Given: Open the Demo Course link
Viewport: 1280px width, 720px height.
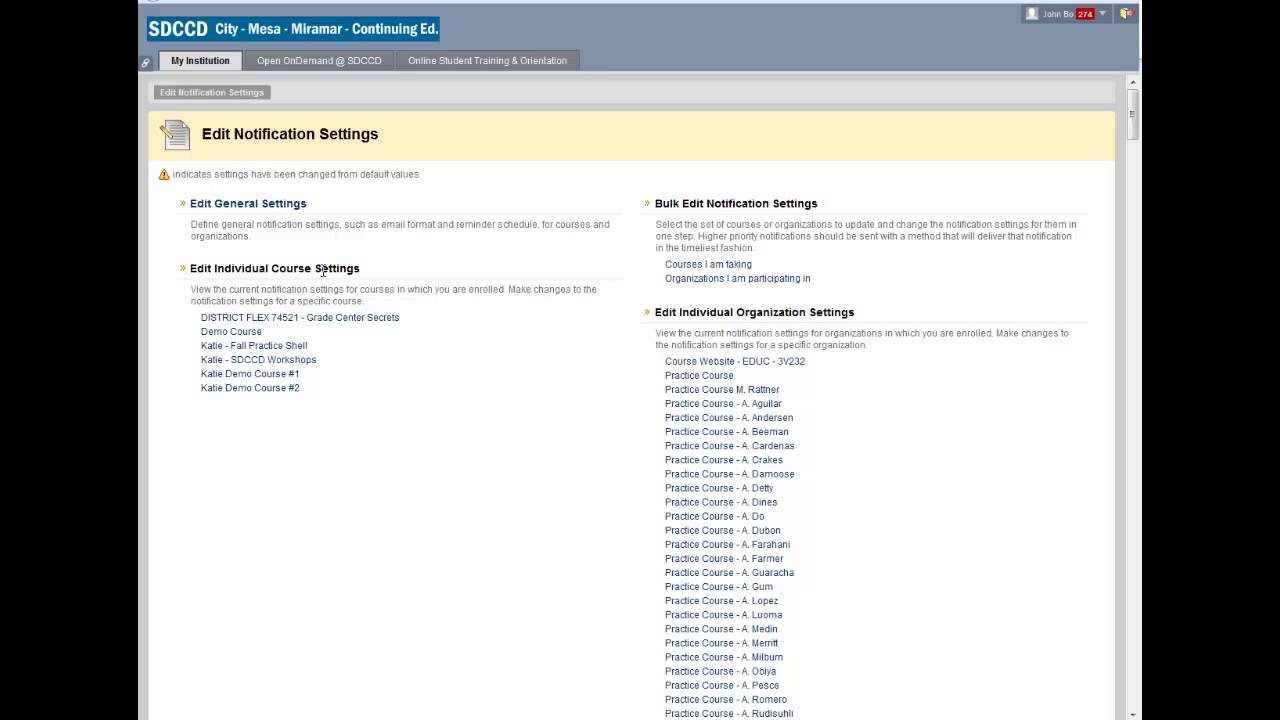Looking at the screenshot, I should pyautogui.click(x=231, y=332).
